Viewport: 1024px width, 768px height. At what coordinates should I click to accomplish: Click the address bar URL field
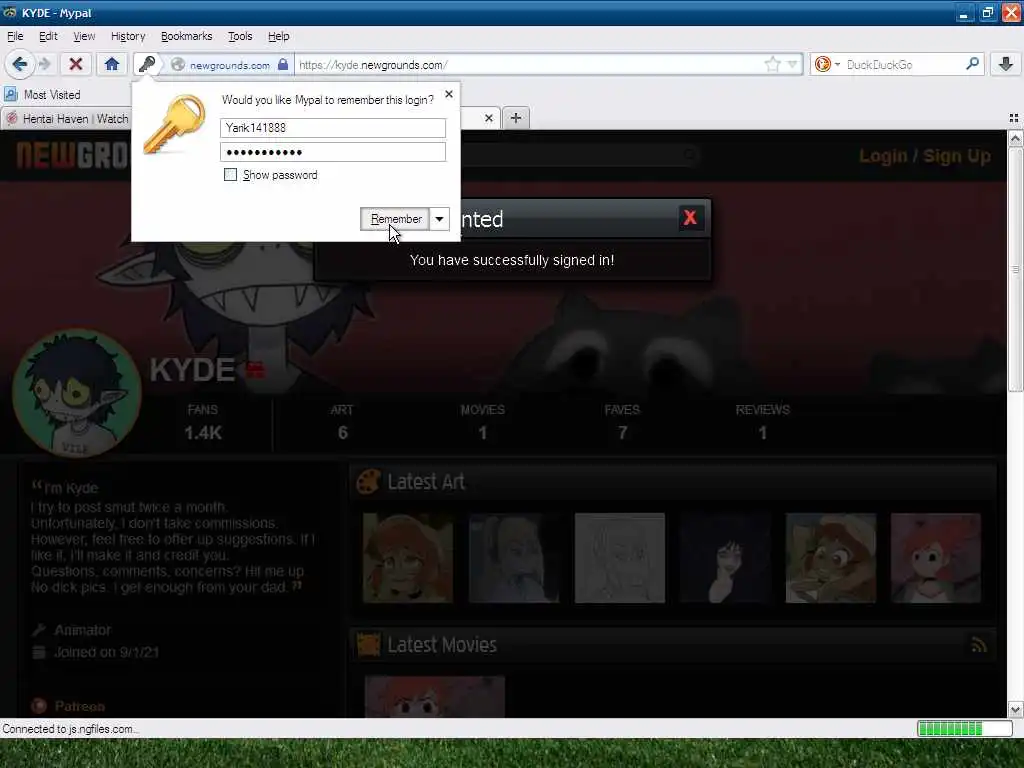point(529,64)
